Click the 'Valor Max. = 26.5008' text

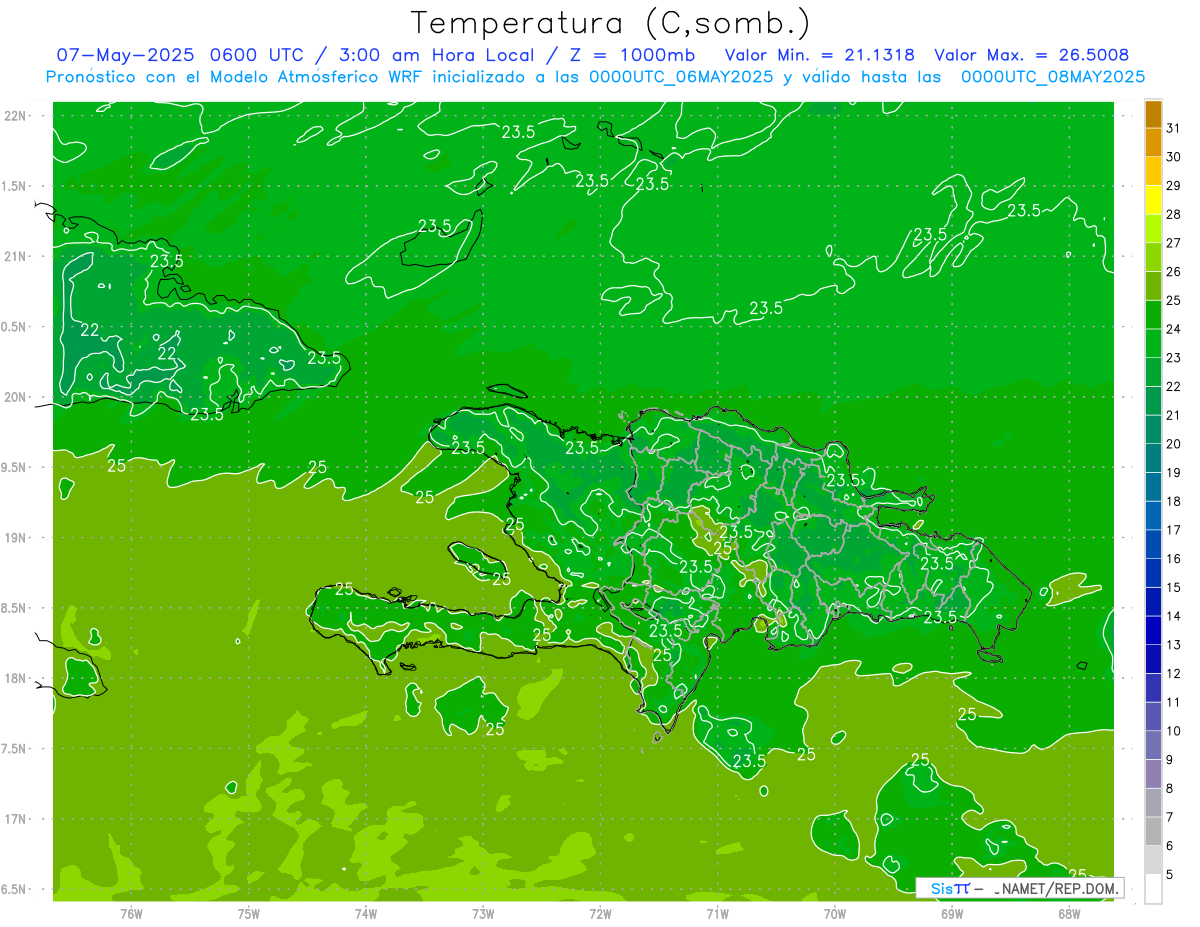coord(1032,55)
